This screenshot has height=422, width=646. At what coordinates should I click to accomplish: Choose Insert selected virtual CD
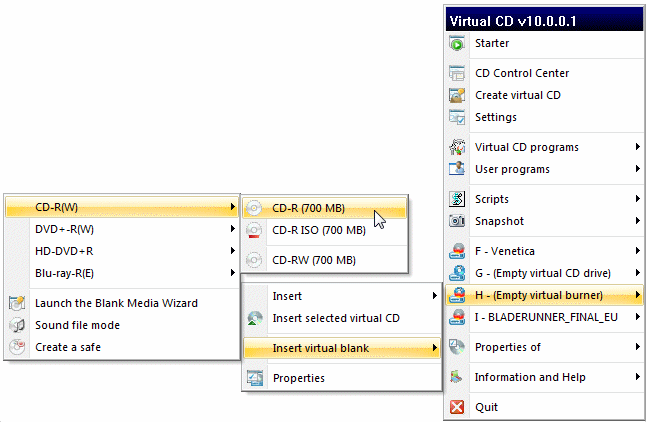click(x=336, y=318)
